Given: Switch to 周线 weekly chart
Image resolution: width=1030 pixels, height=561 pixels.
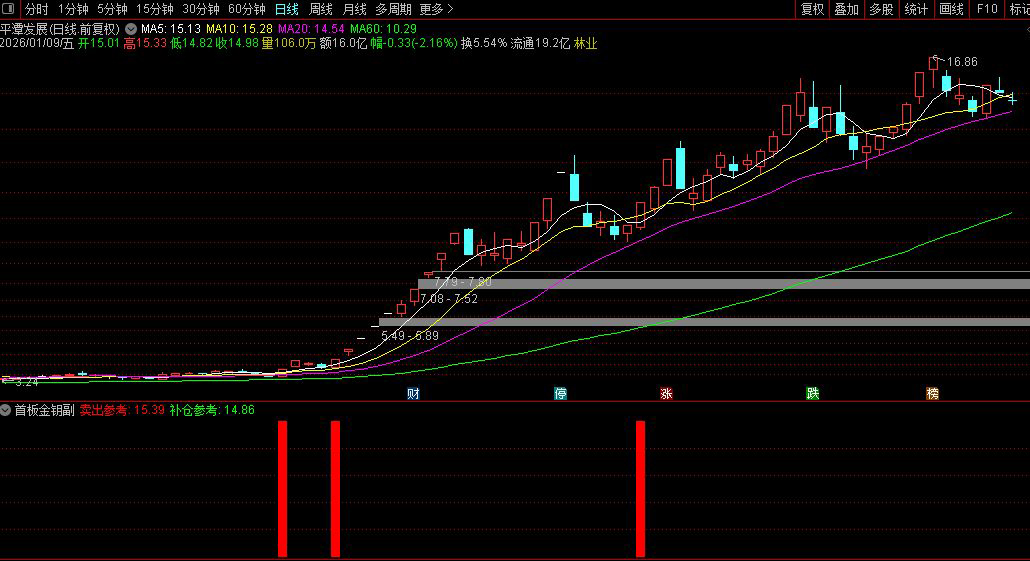Looking at the screenshot, I should [x=321, y=9].
